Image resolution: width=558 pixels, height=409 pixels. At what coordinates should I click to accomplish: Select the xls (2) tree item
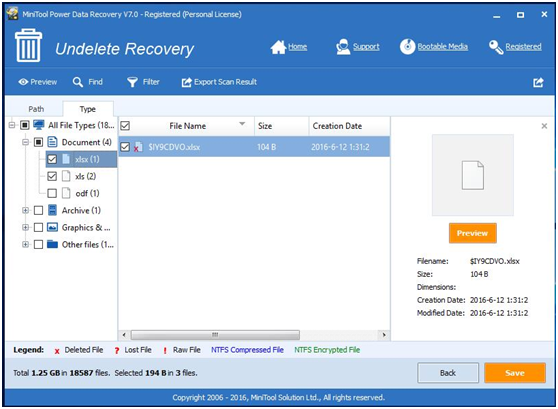[x=86, y=176]
